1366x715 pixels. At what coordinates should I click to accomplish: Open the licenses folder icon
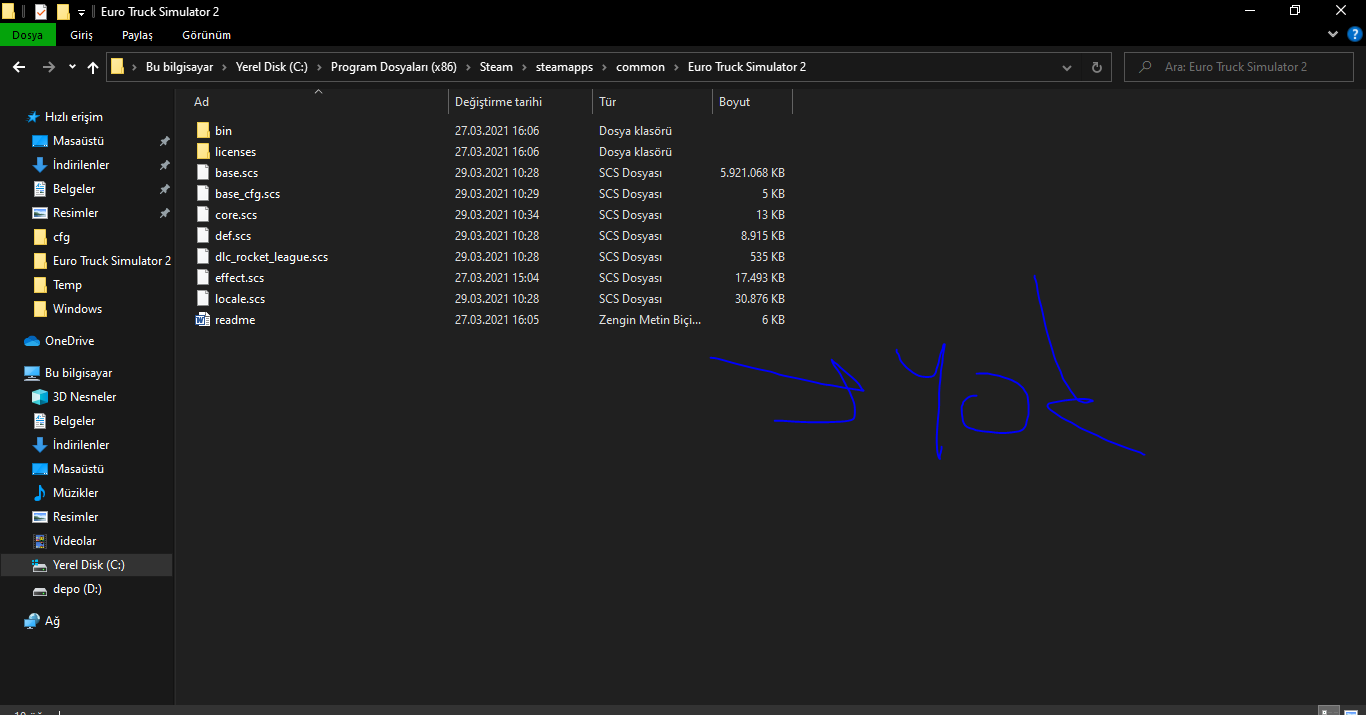click(203, 152)
